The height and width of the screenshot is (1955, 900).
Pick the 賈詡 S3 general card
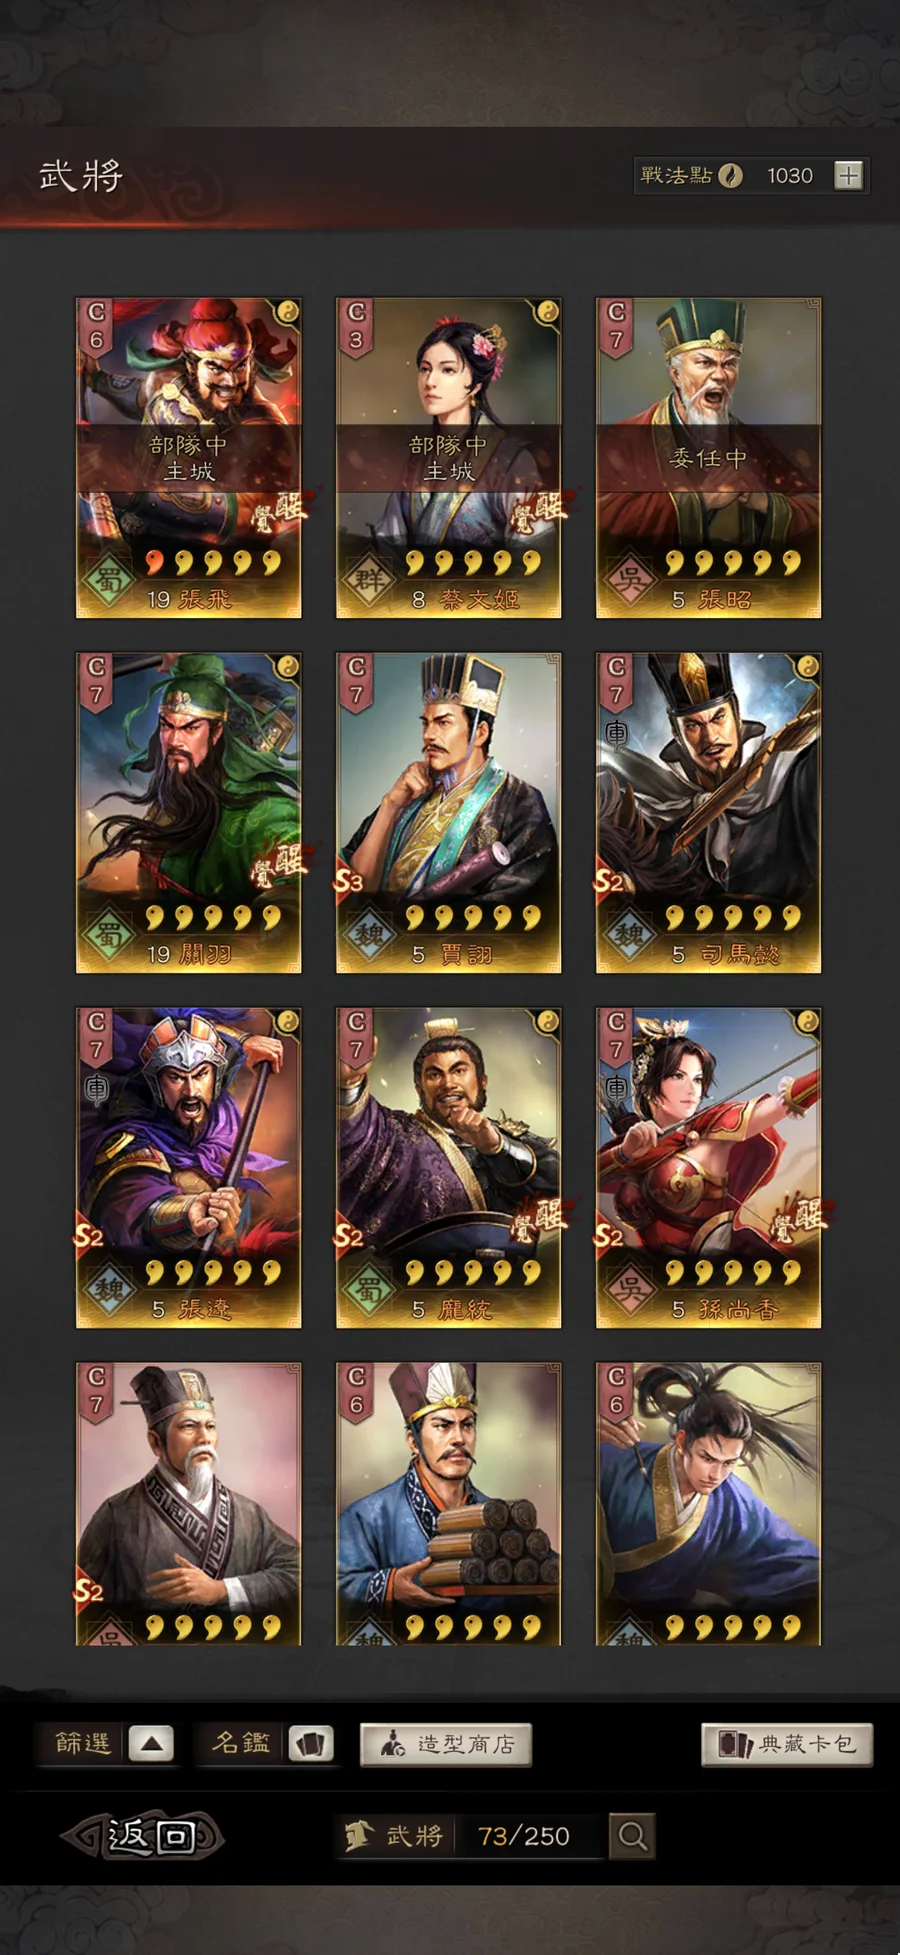(449, 813)
